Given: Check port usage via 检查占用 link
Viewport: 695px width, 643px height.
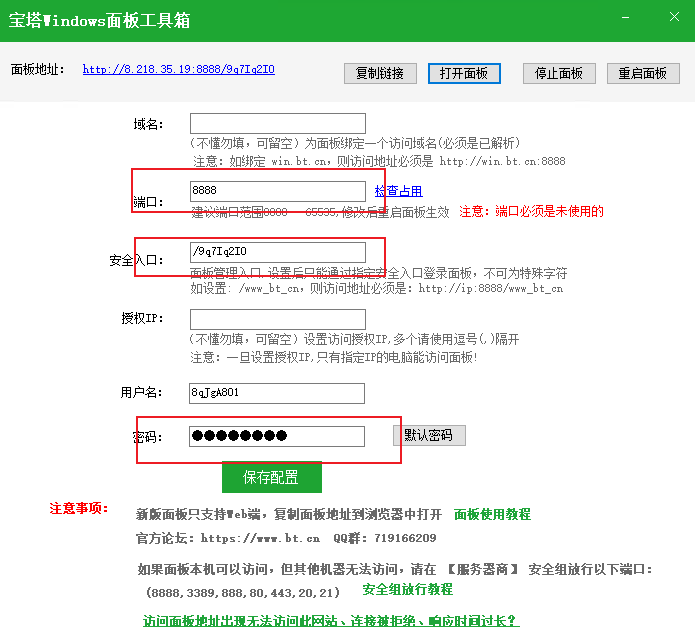Looking at the screenshot, I should click(398, 191).
